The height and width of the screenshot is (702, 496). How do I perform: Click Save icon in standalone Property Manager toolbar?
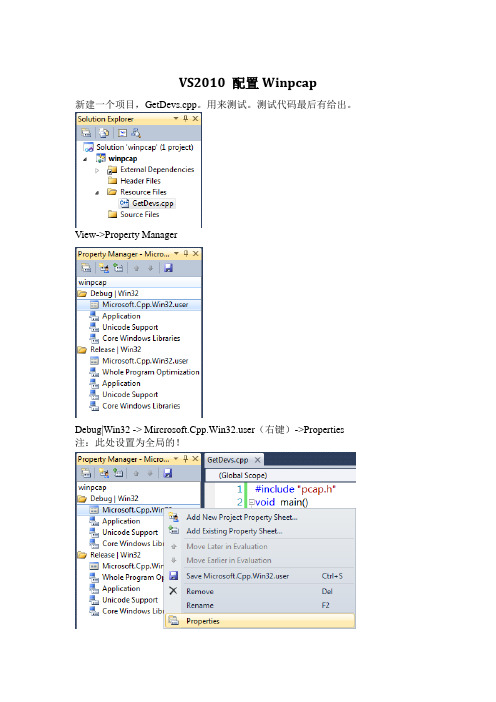click(x=168, y=268)
